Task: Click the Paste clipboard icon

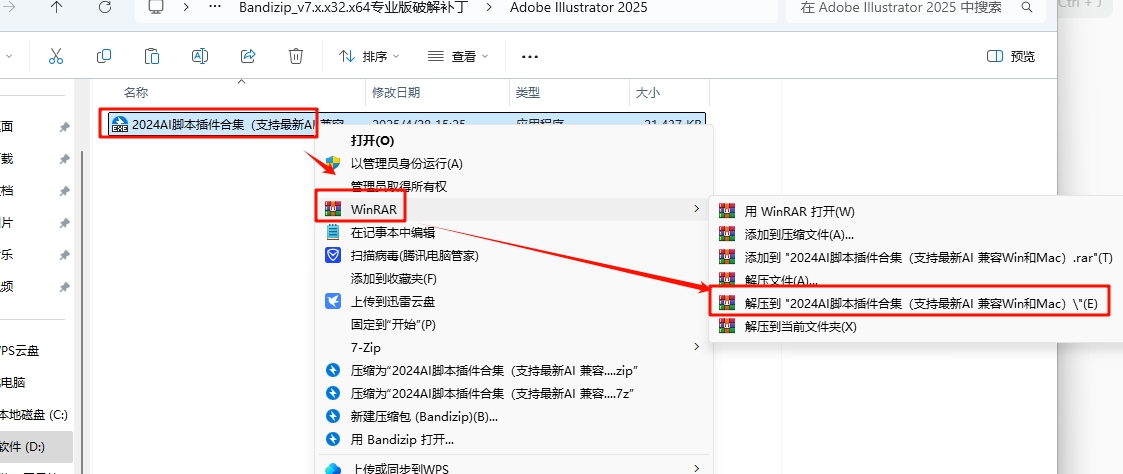Action: [152, 56]
